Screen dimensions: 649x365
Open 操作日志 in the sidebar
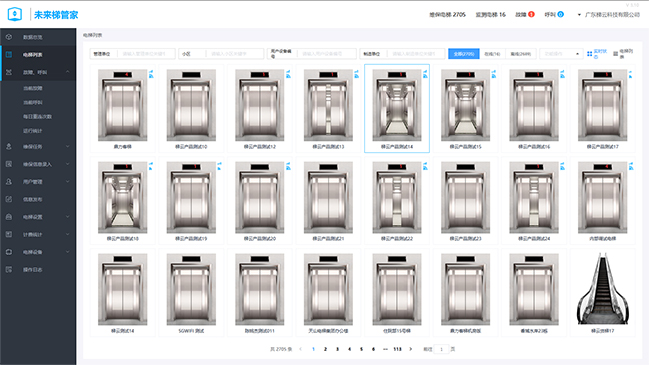tap(32, 270)
